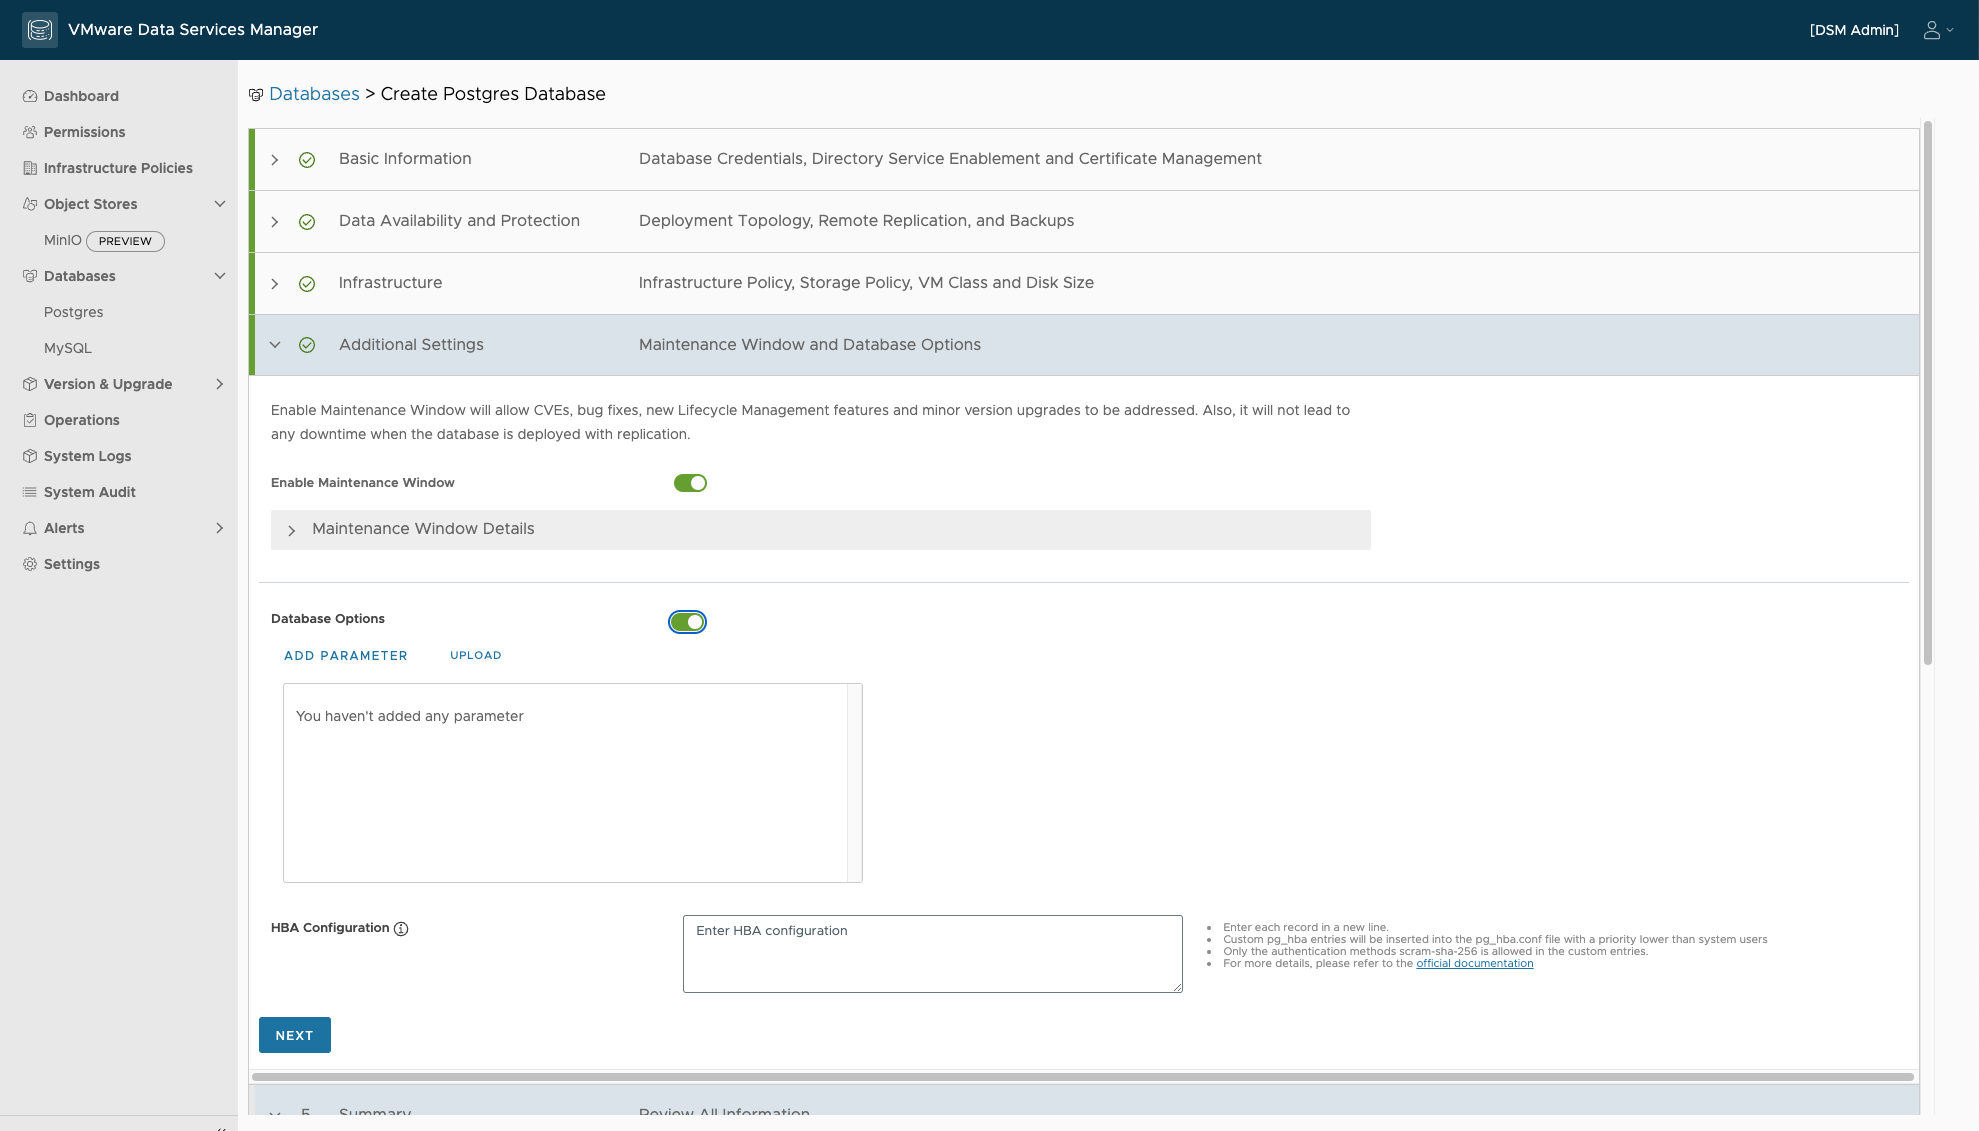Click the Additional Settings checkmark icon
This screenshot has width=1979, height=1131.
pos(307,345)
